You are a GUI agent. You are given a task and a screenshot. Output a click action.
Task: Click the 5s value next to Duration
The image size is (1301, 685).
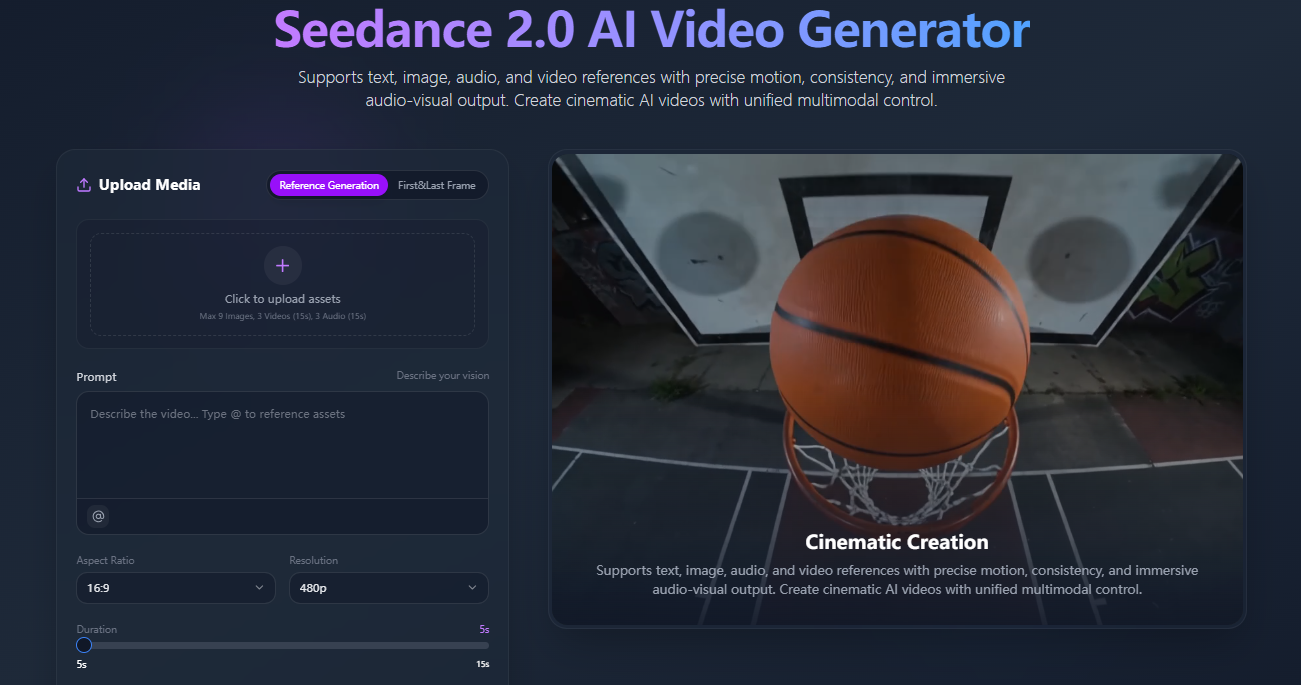coord(483,628)
